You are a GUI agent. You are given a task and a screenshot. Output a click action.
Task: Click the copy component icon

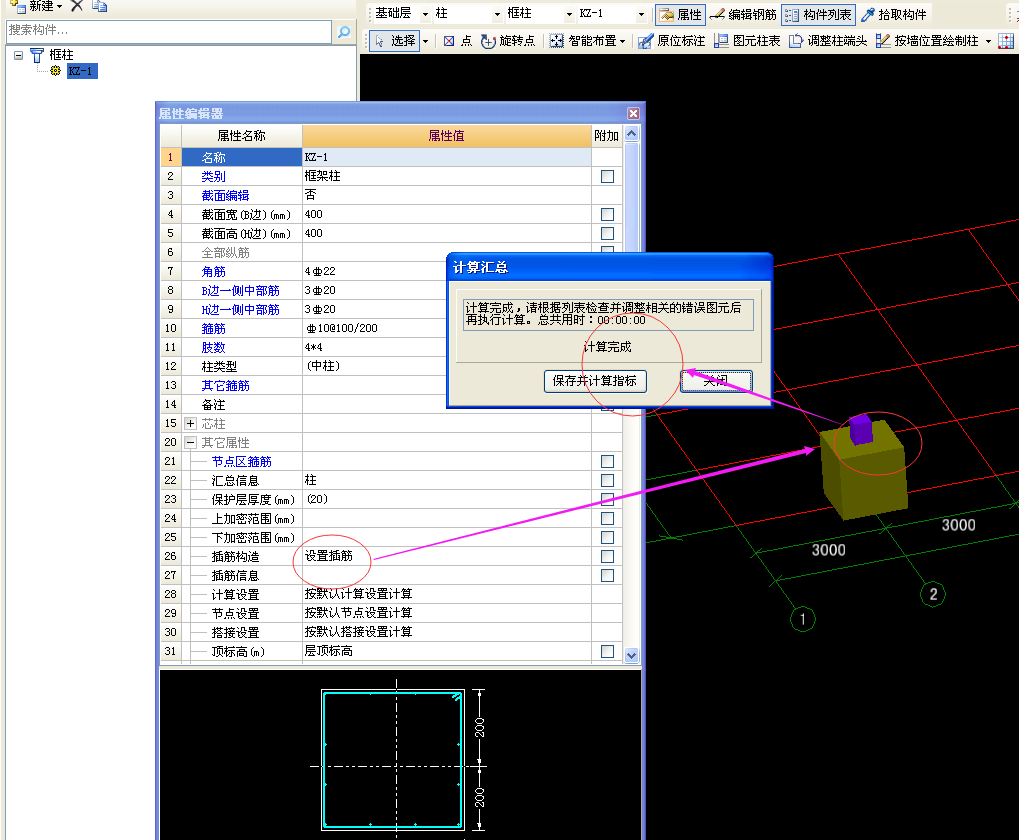coord(99,6)
